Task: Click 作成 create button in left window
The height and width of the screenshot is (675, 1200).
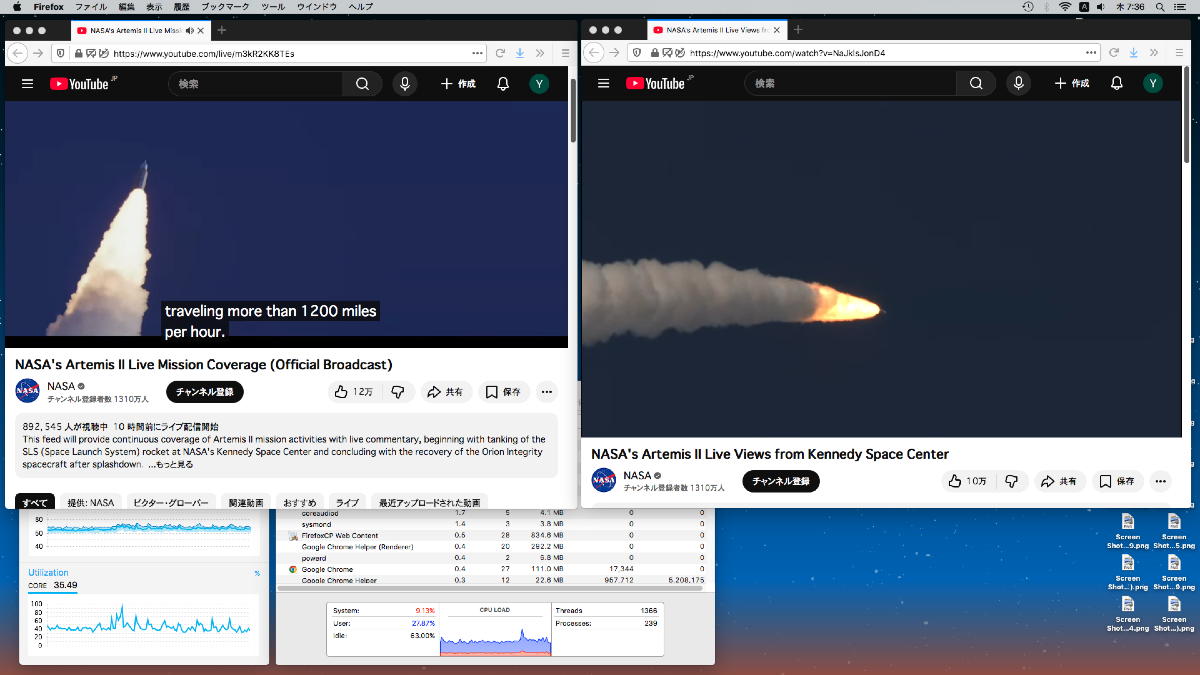Action: [x=458, y=84]
